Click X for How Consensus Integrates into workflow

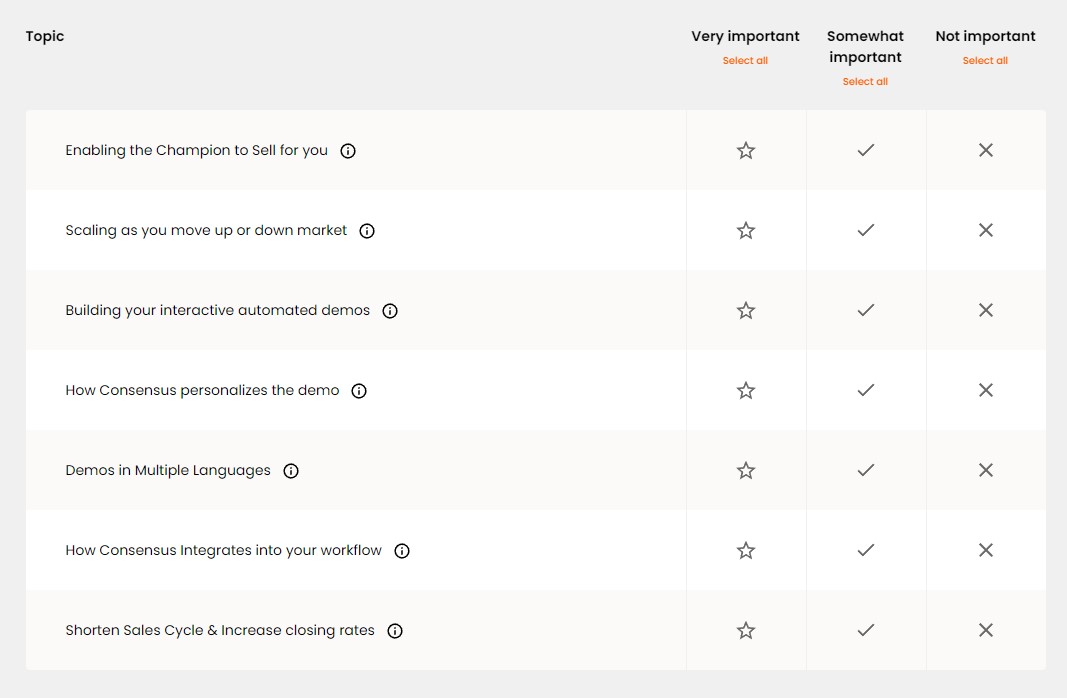tap(985, 550)
